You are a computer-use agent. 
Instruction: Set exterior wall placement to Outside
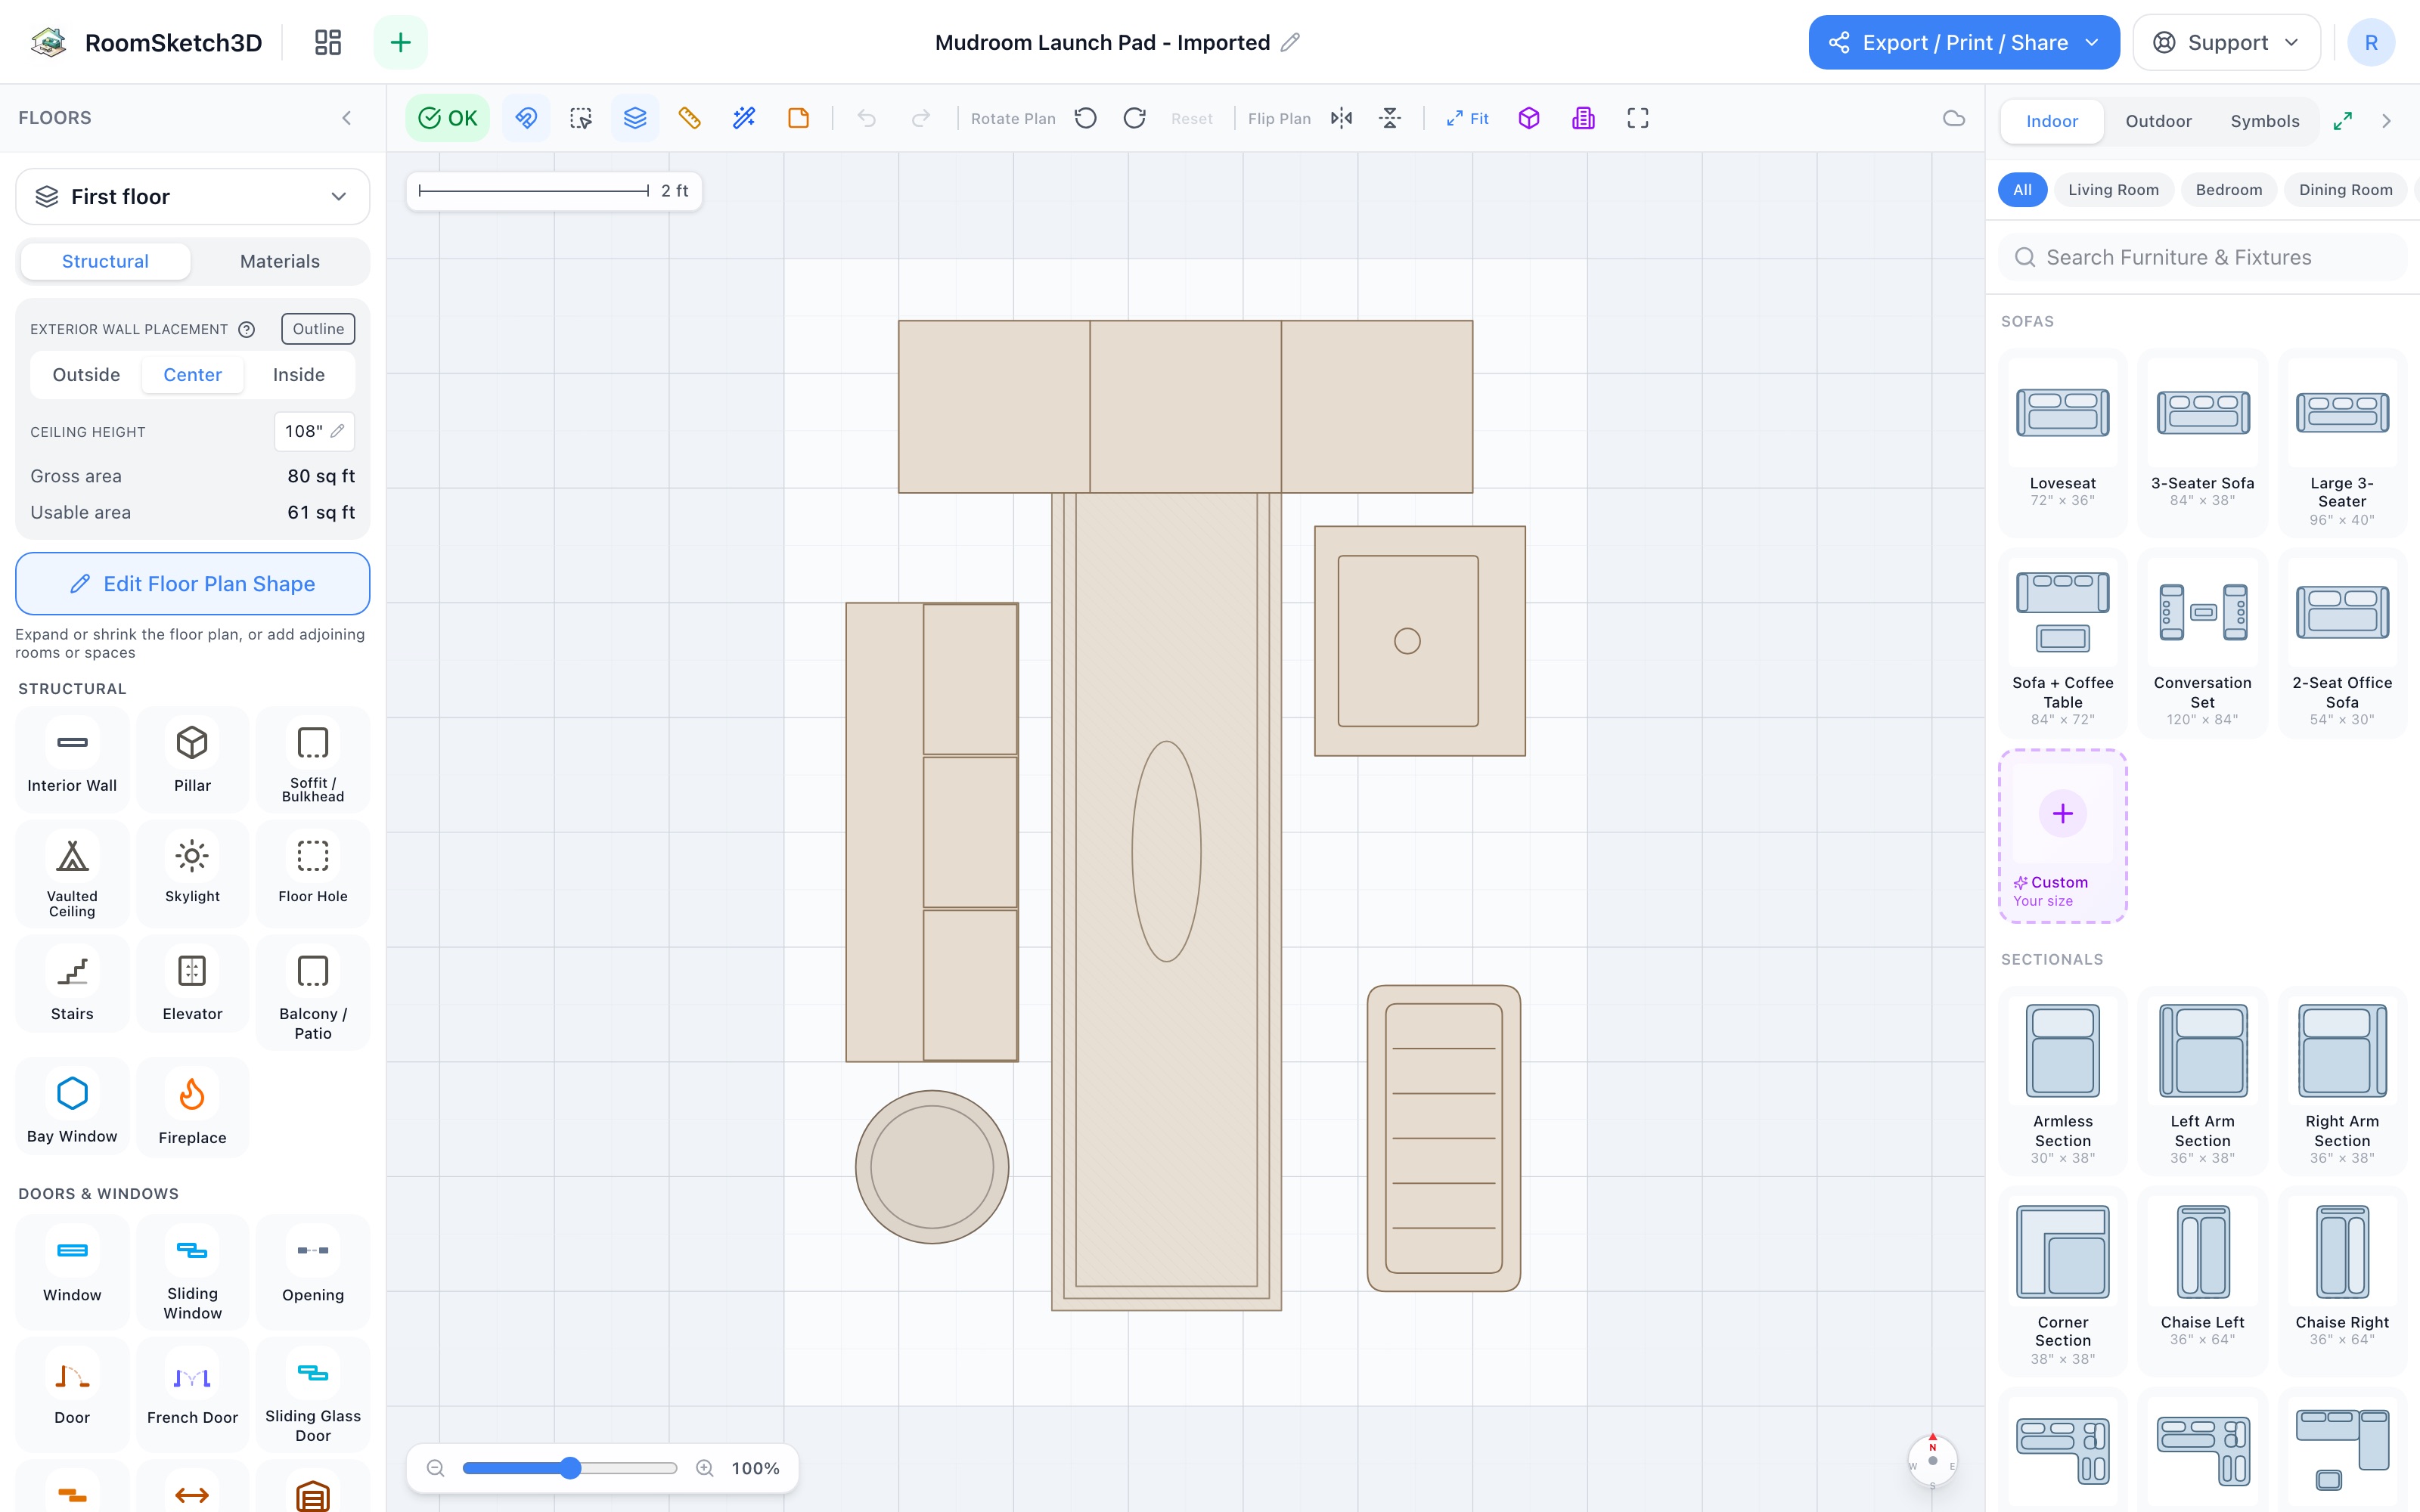pos(86,375)
